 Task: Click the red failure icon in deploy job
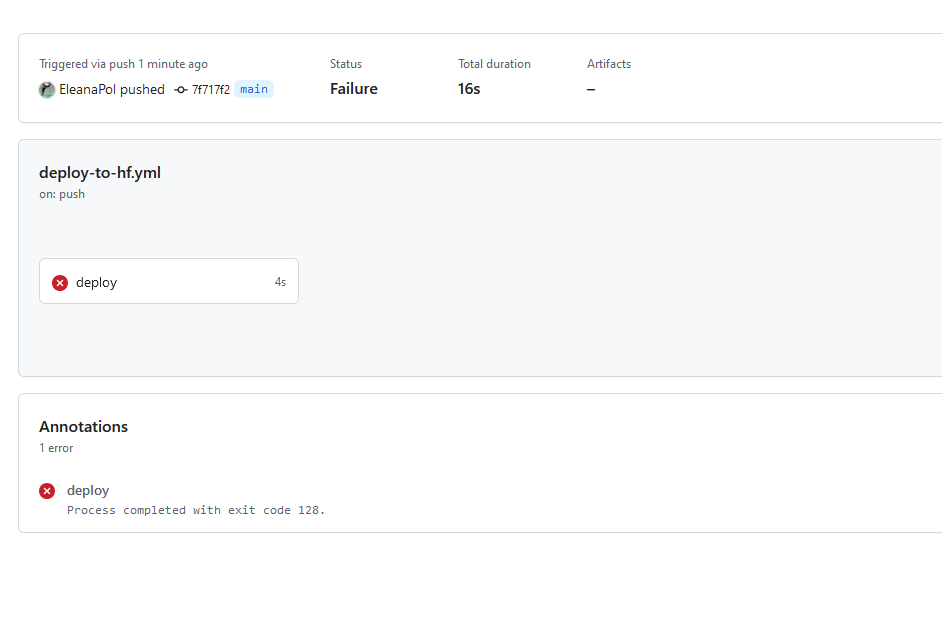[x=60, y=283]
